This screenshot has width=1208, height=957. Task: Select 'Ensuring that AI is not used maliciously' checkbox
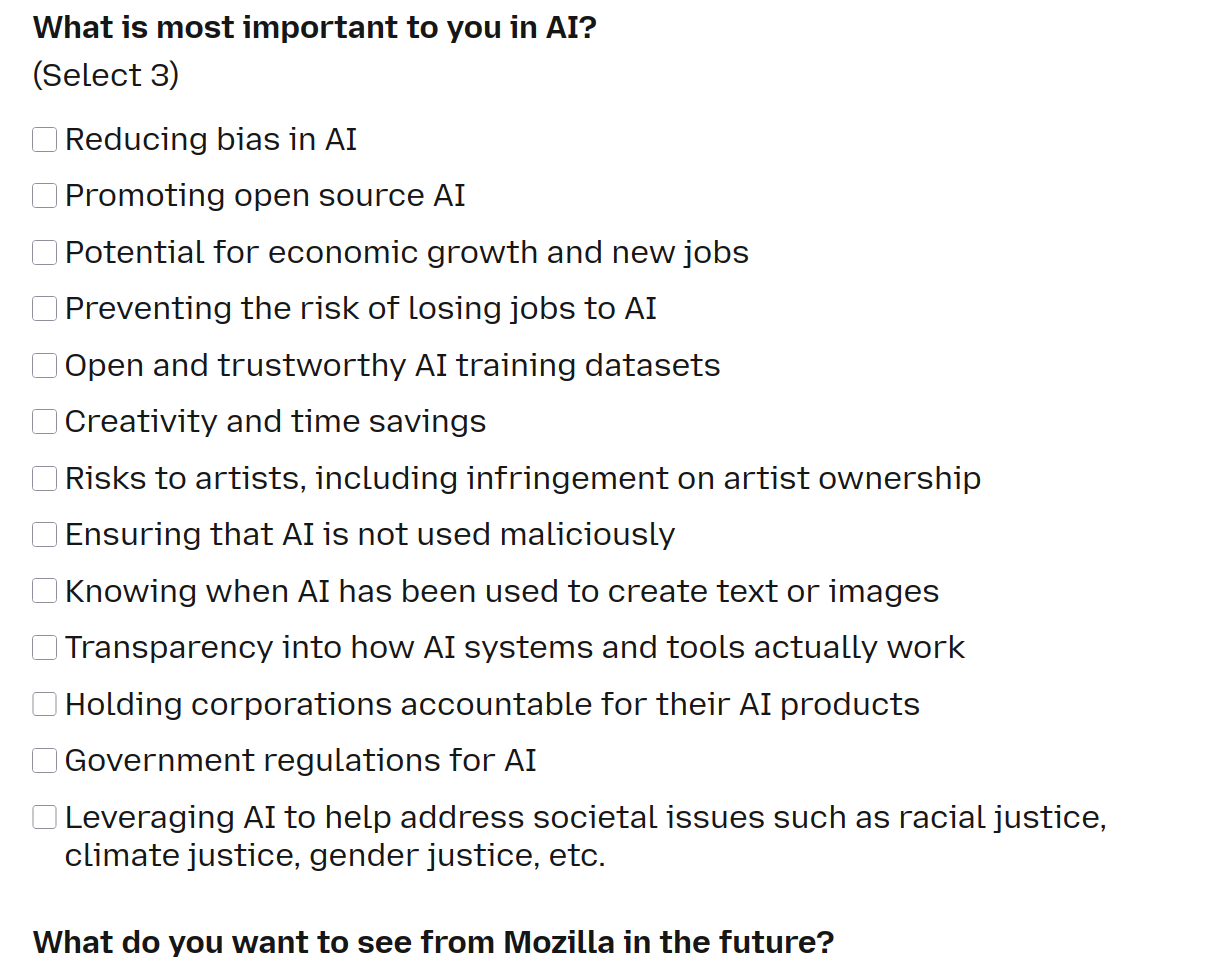(45, 535)
